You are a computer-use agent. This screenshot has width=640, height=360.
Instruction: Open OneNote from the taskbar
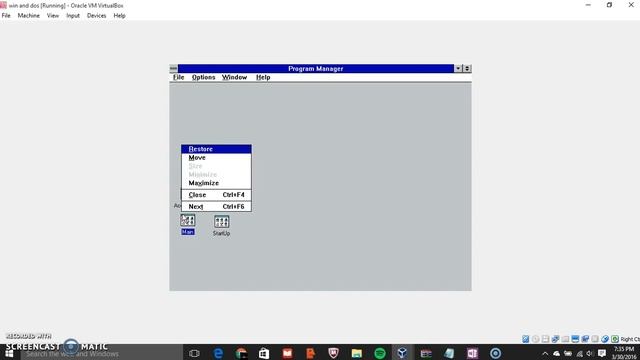[472, 353]
